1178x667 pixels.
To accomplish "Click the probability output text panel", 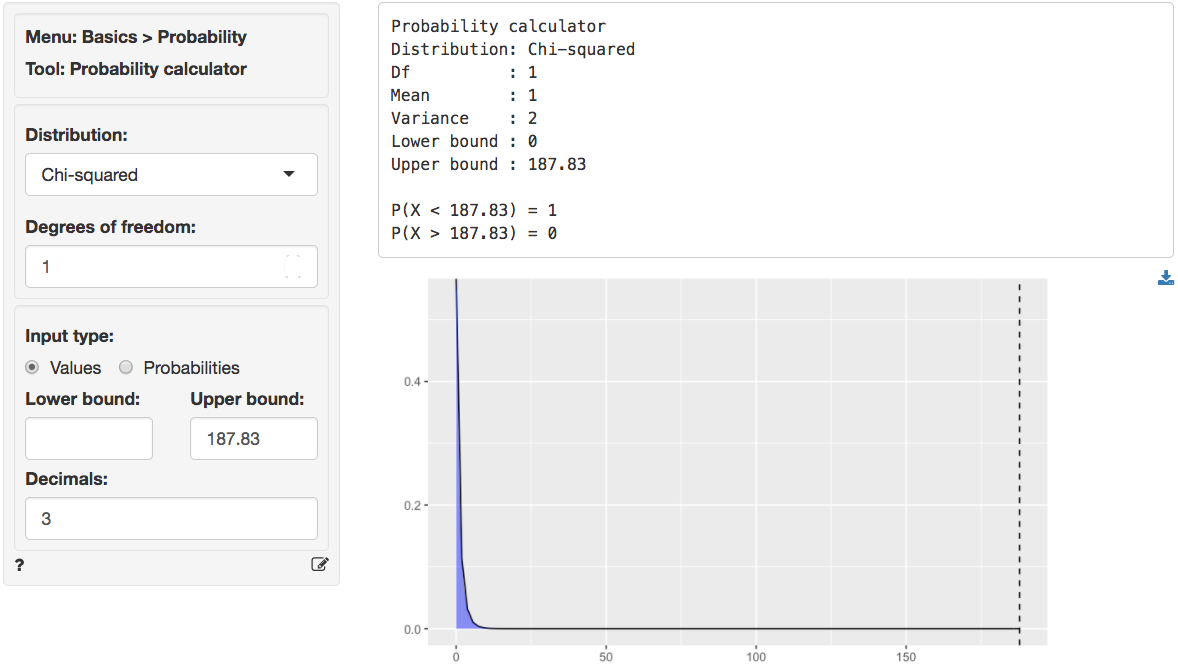I will (700, 130).
